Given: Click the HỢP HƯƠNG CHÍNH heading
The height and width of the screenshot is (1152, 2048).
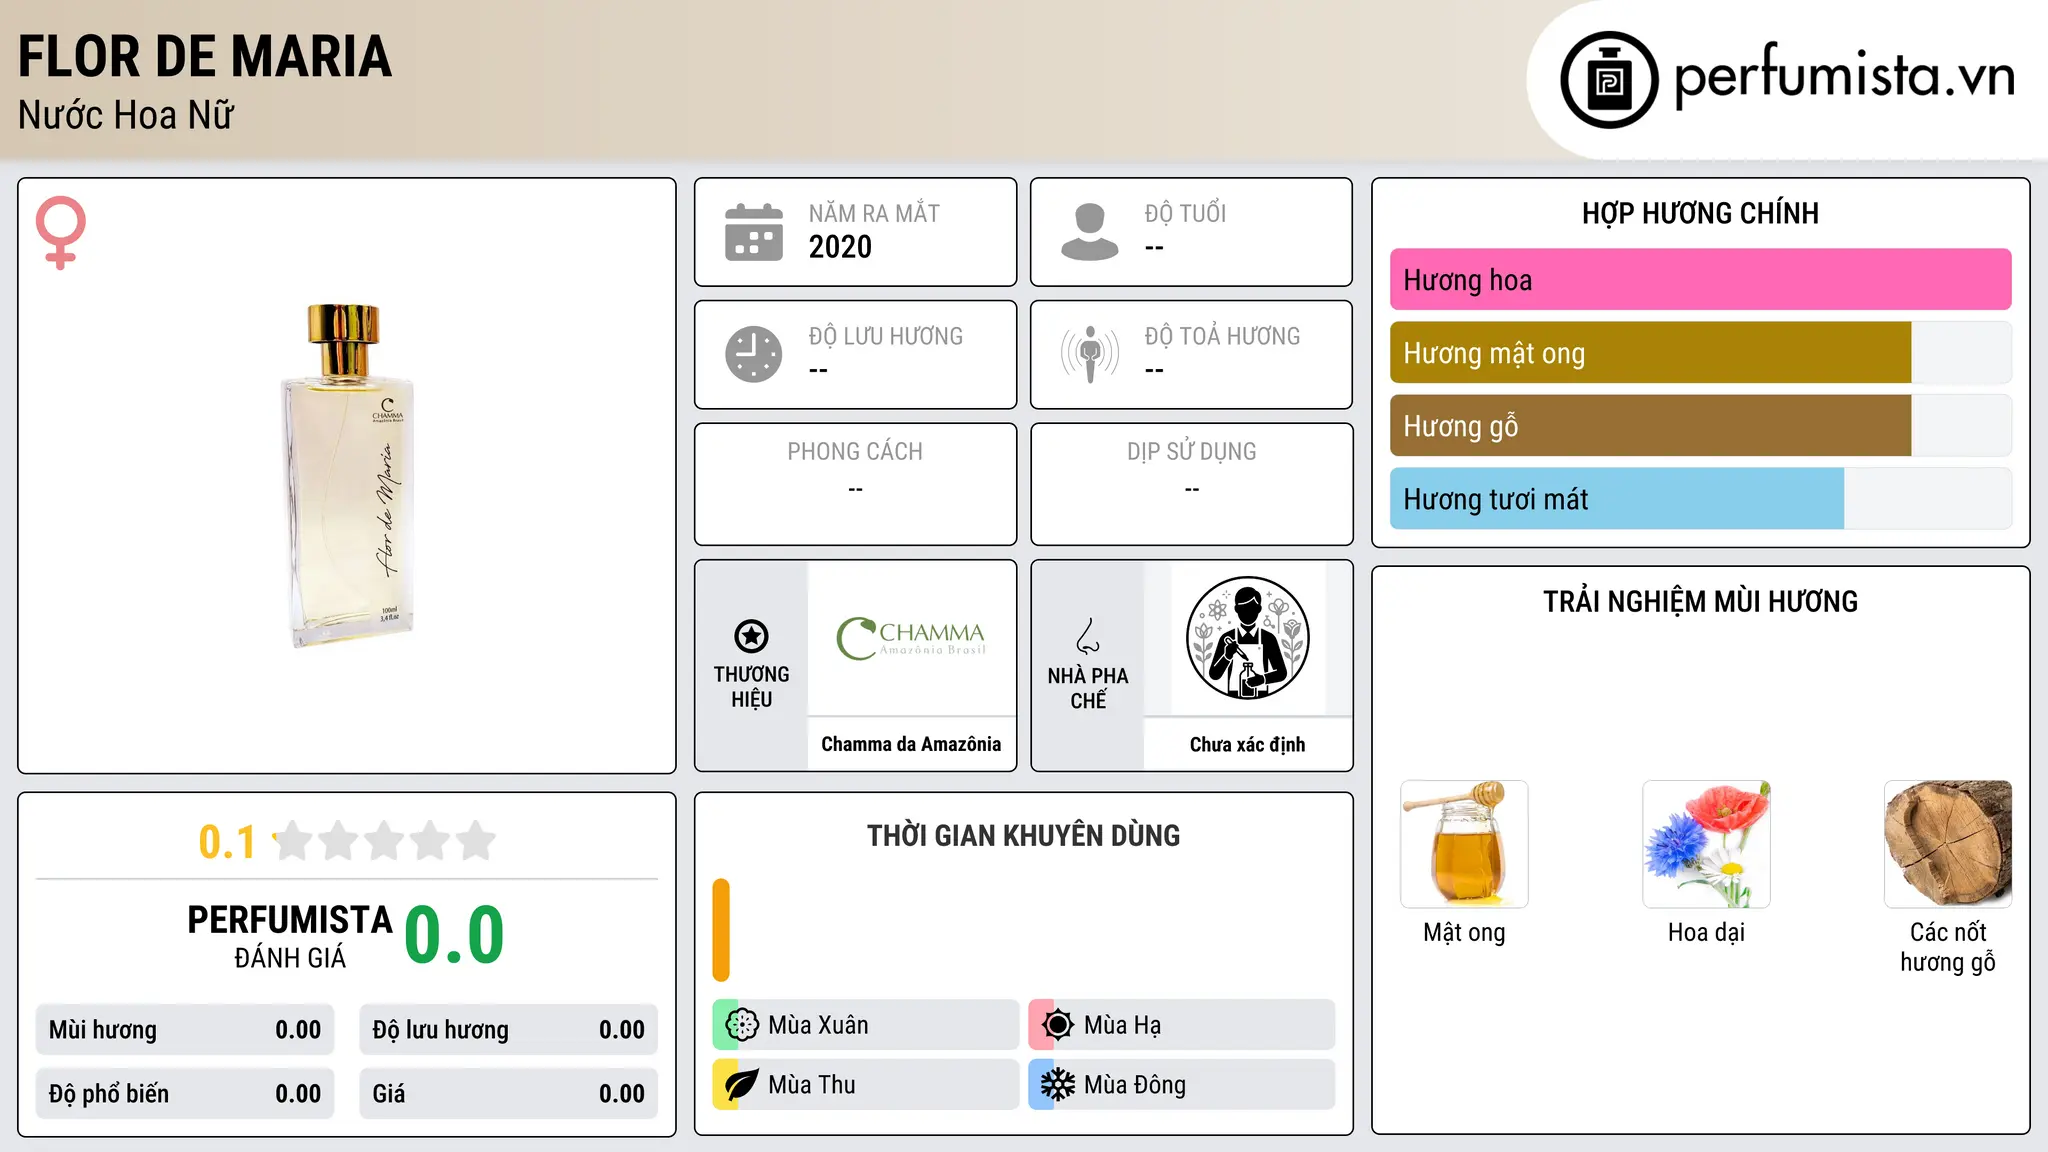Looking at the screenshot, I should (1700, 213).
